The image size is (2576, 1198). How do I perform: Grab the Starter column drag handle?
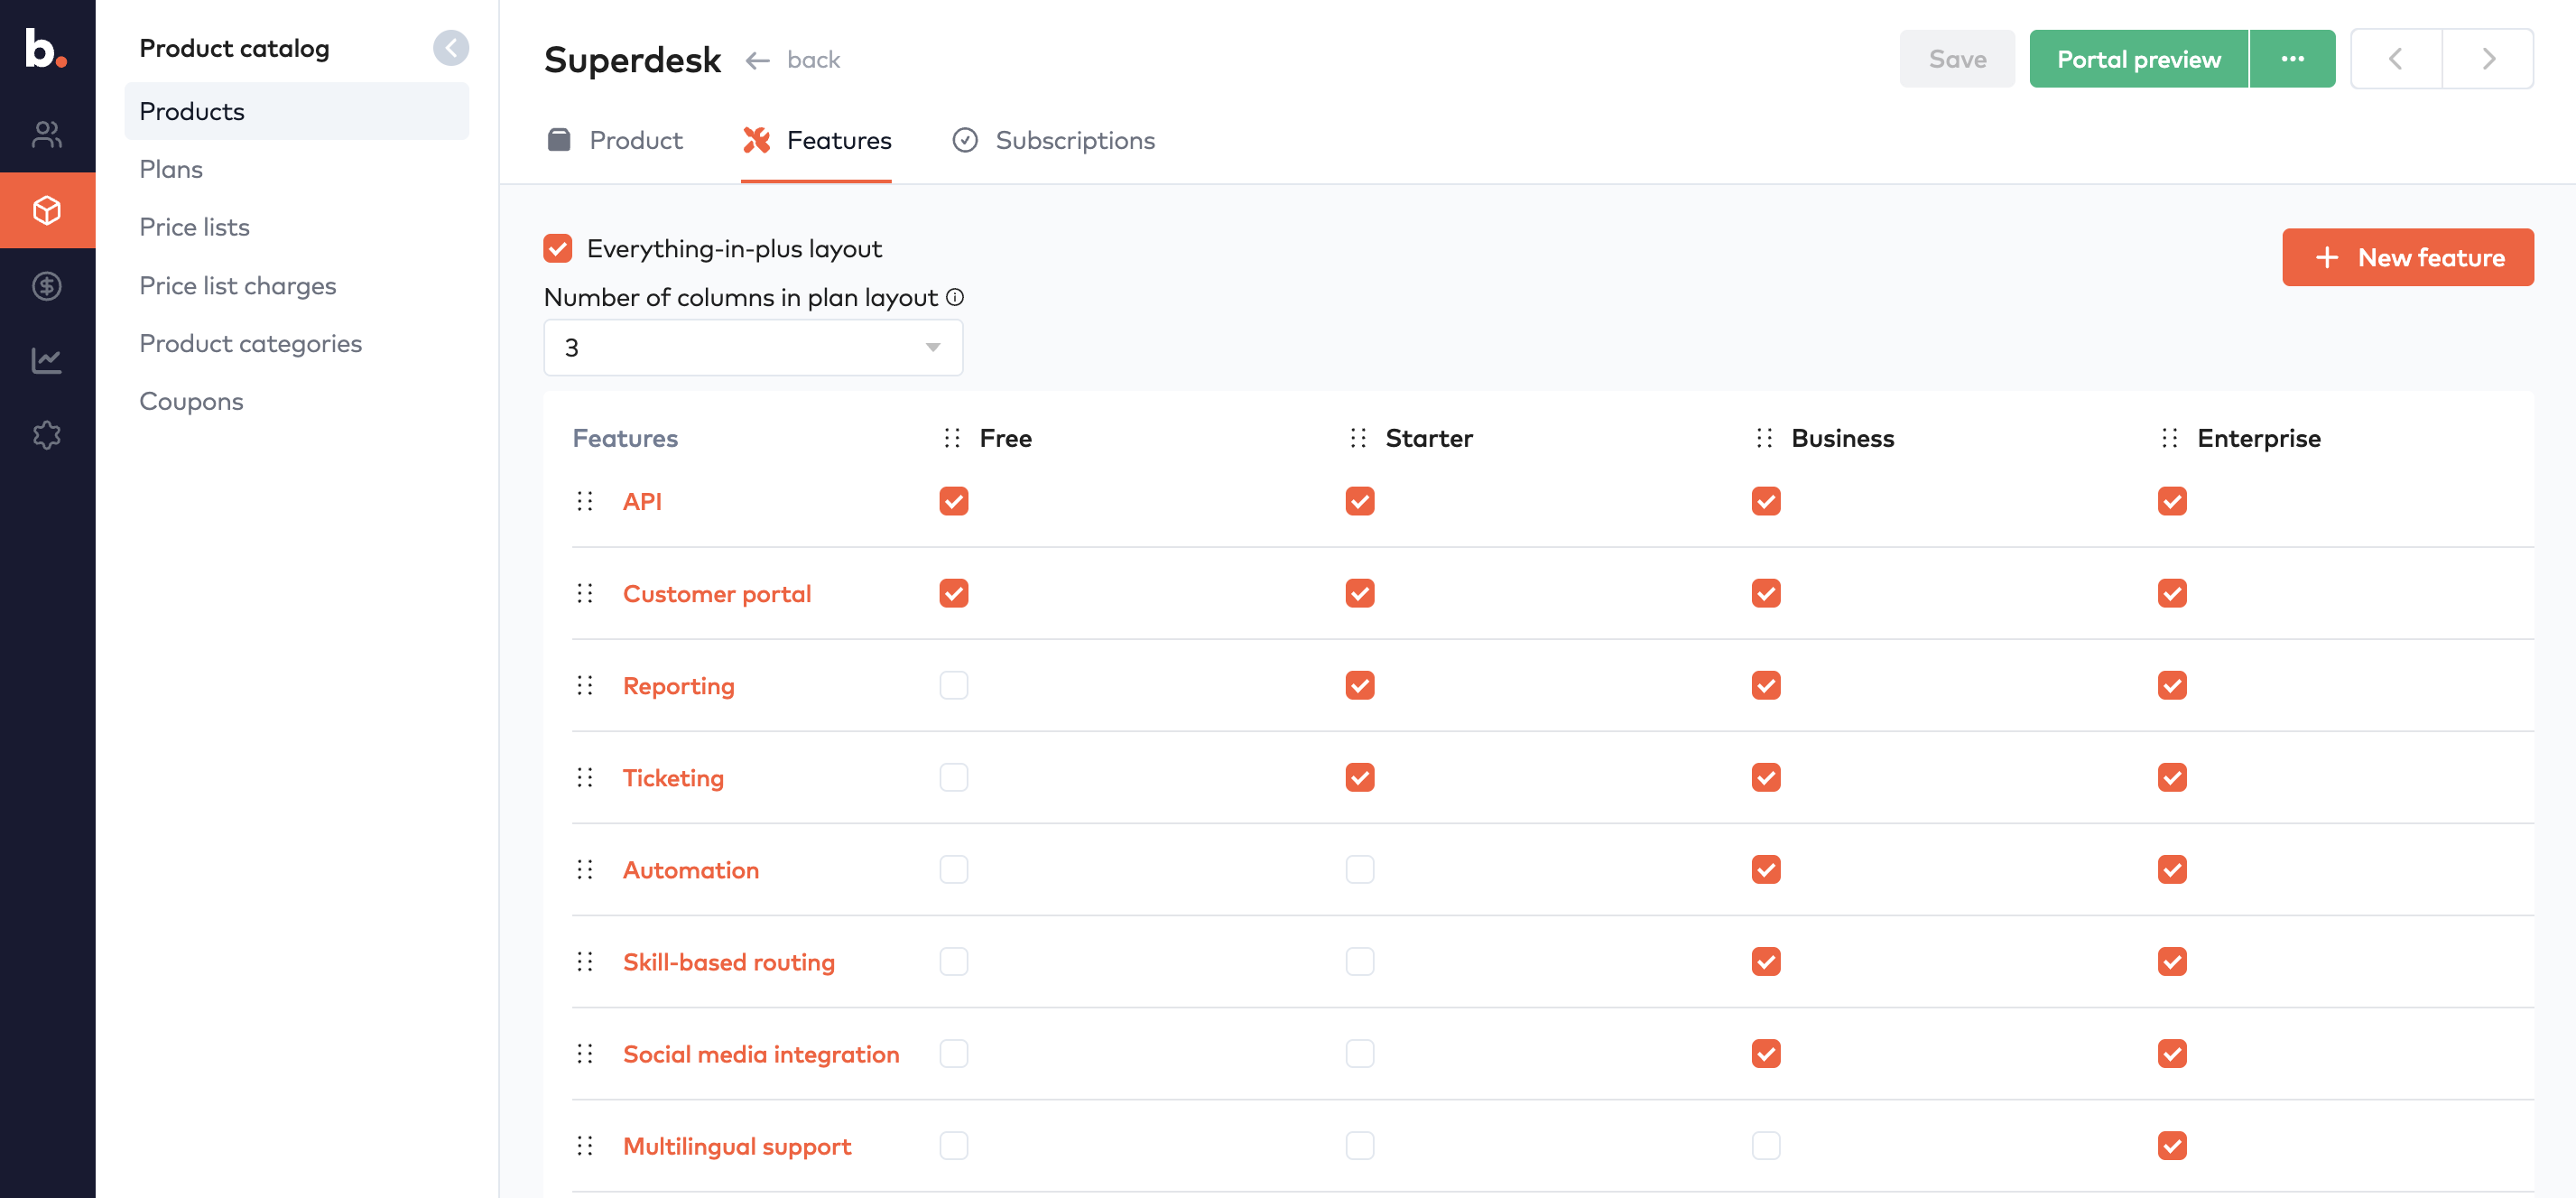pos(1358,438)
